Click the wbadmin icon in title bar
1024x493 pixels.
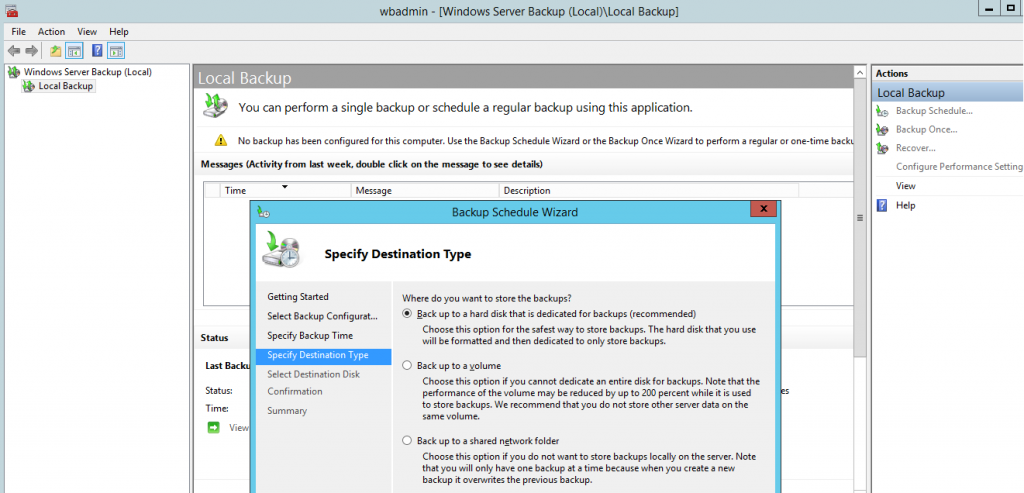11,10
